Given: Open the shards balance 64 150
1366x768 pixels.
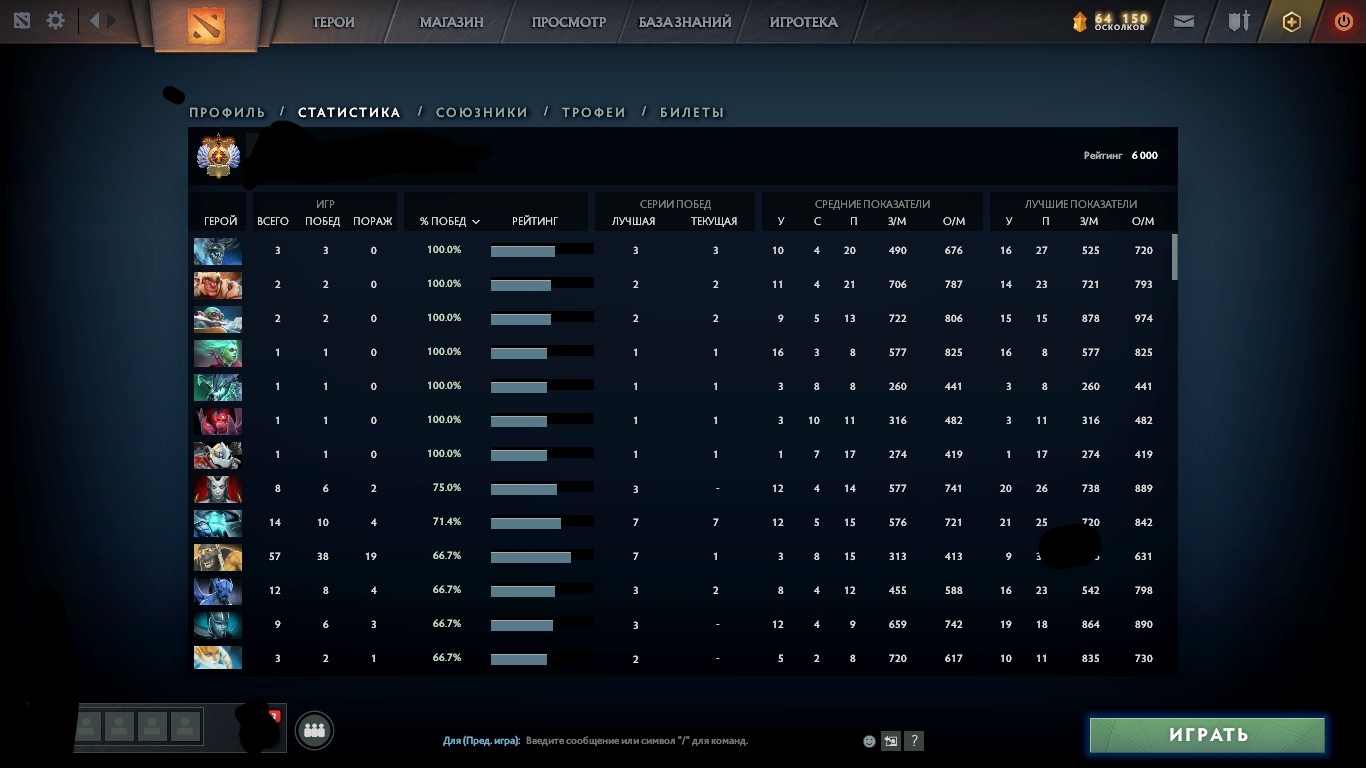Looking at the screenshot, I should [x=1111, y=21].
